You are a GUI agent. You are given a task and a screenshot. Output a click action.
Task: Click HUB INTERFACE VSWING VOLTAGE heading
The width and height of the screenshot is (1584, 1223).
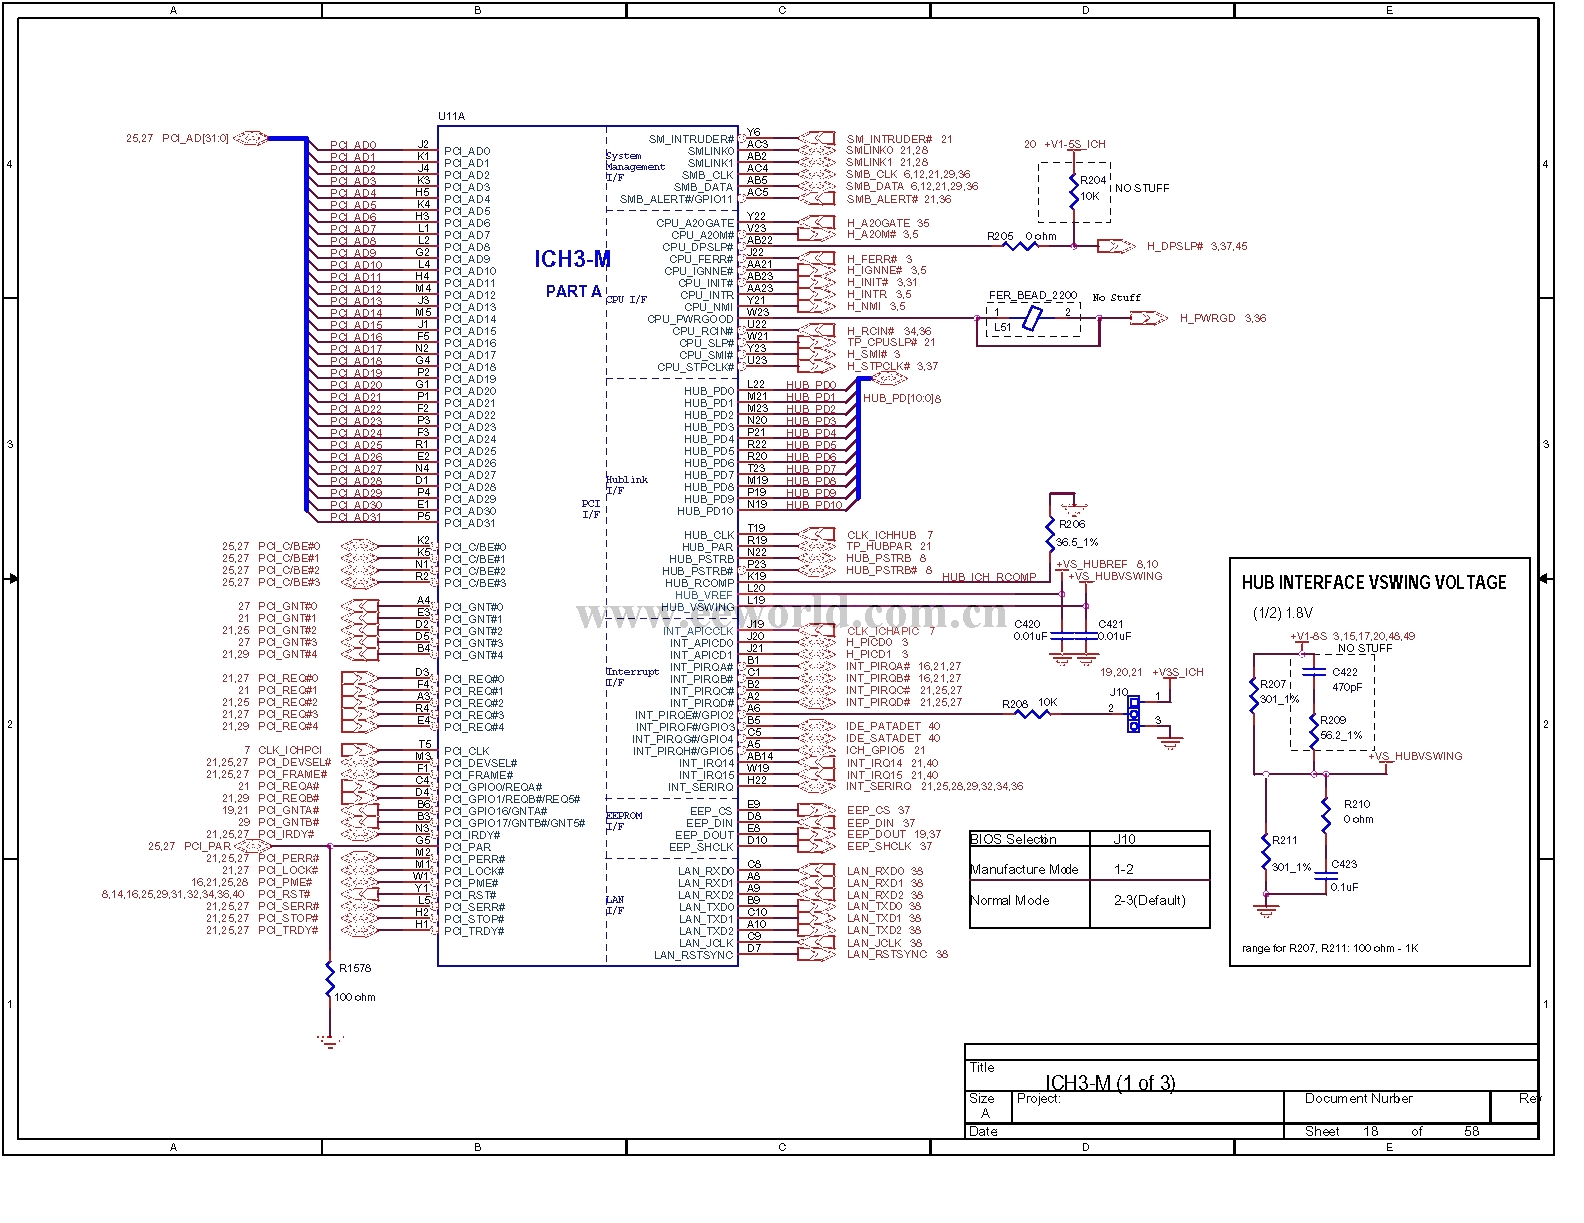pyautogui.click(x=1374, y=582)
